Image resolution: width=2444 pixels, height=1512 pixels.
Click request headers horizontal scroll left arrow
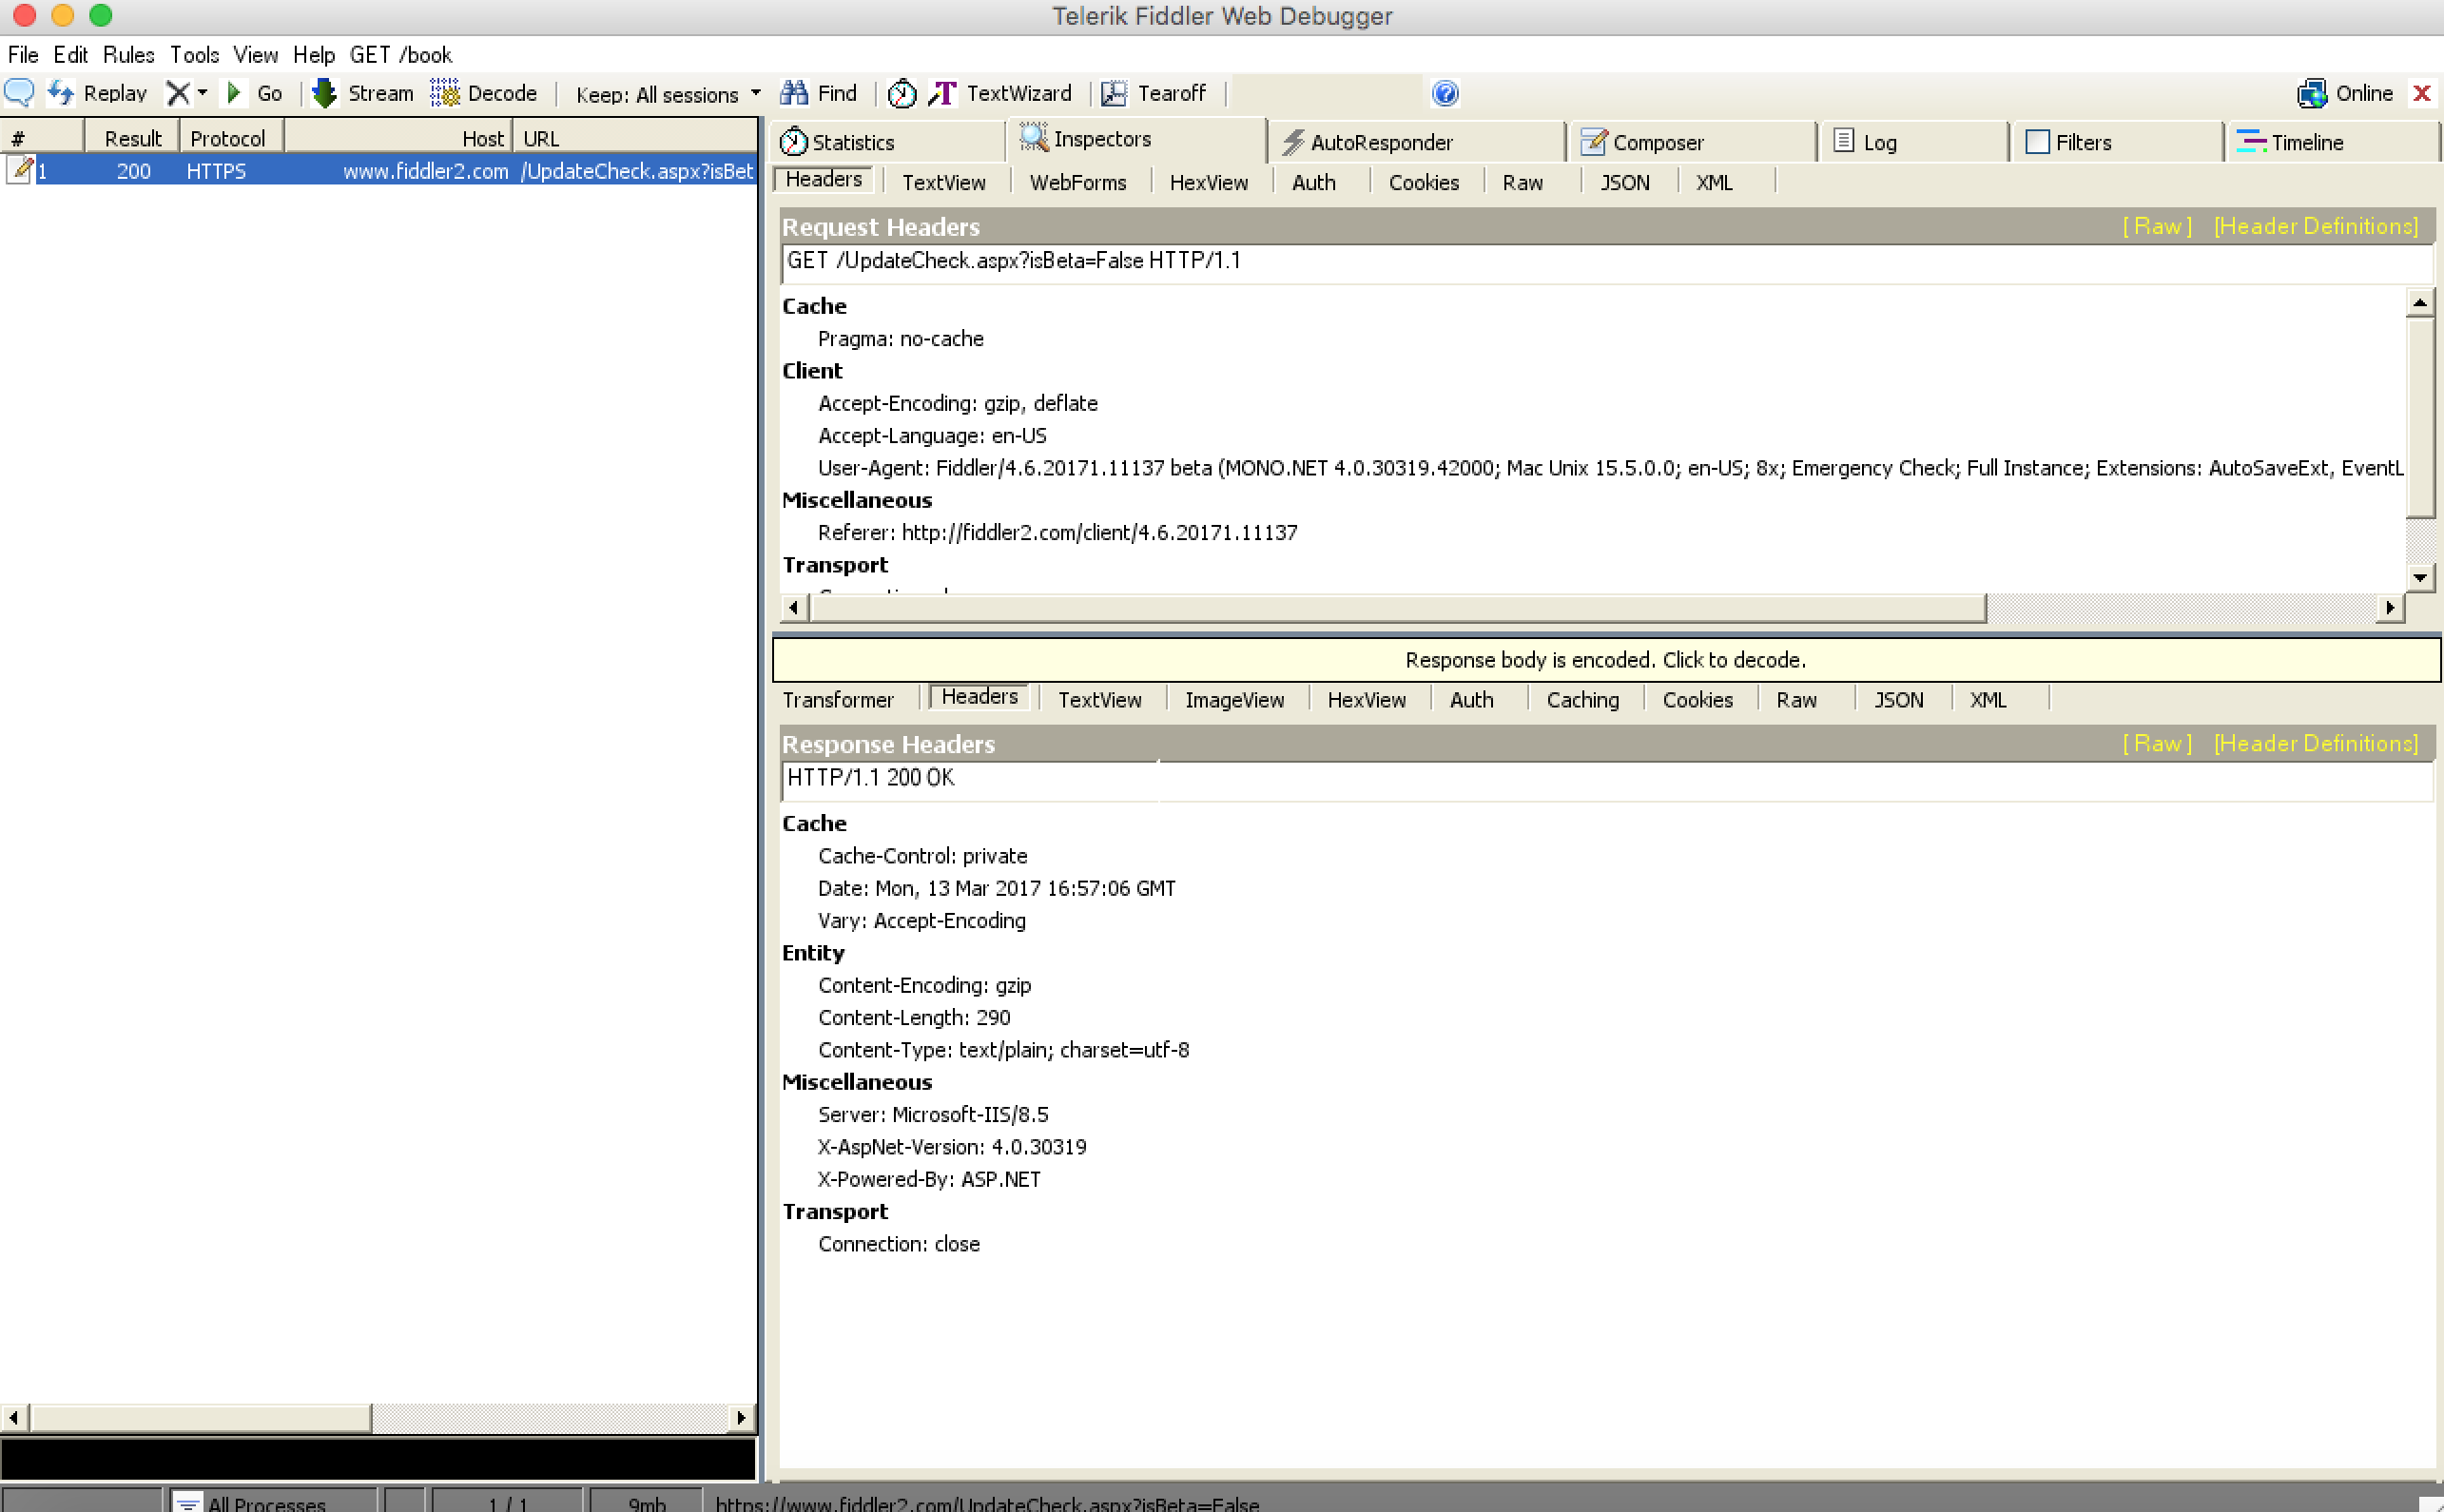coord(794,607)
